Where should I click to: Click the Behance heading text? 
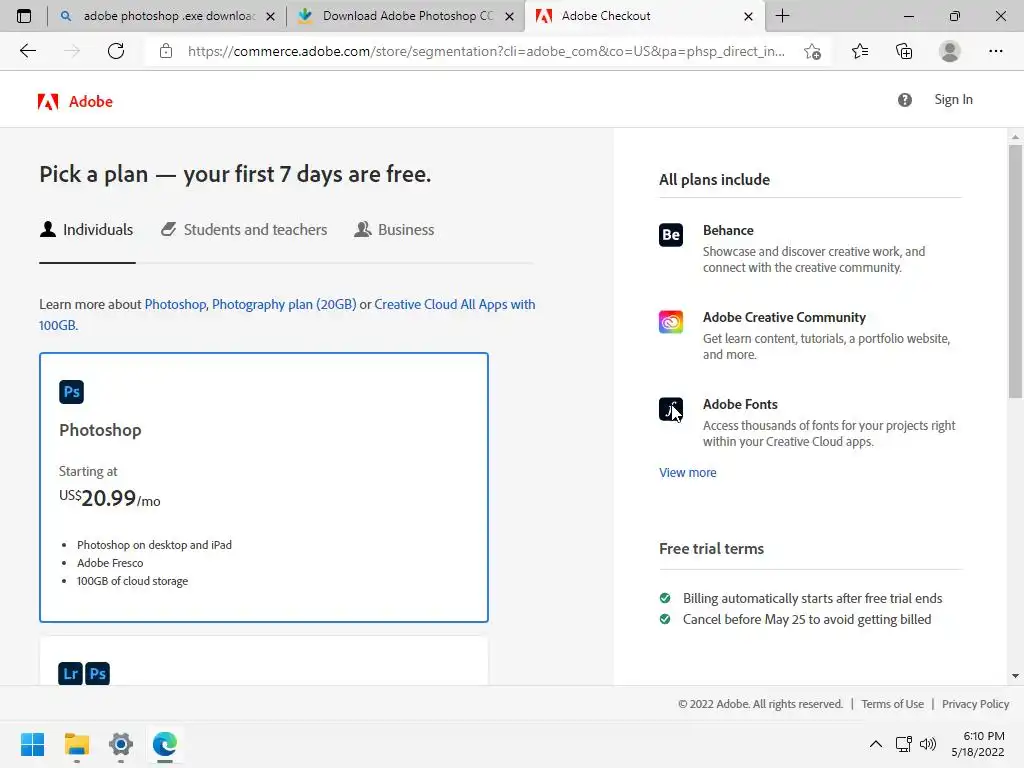[x=728, y=231]
